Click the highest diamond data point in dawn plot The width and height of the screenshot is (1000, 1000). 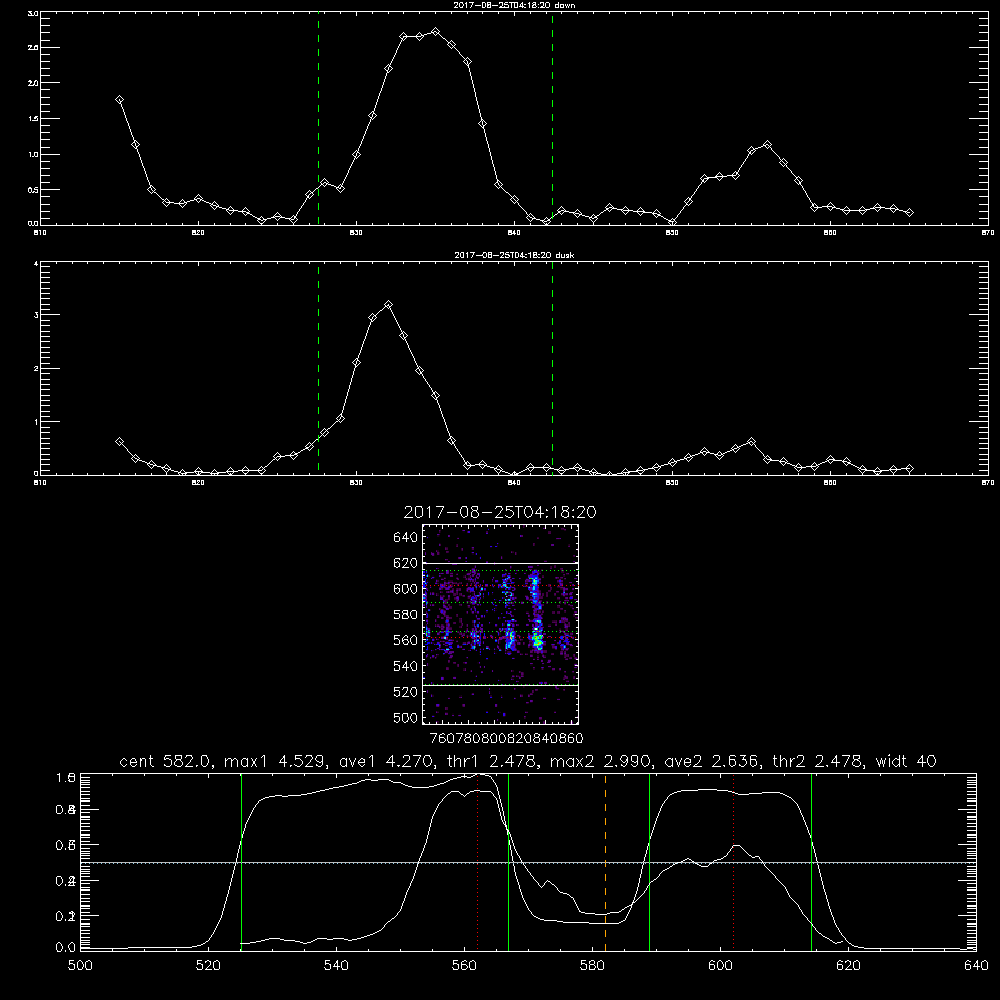point(436,31)
